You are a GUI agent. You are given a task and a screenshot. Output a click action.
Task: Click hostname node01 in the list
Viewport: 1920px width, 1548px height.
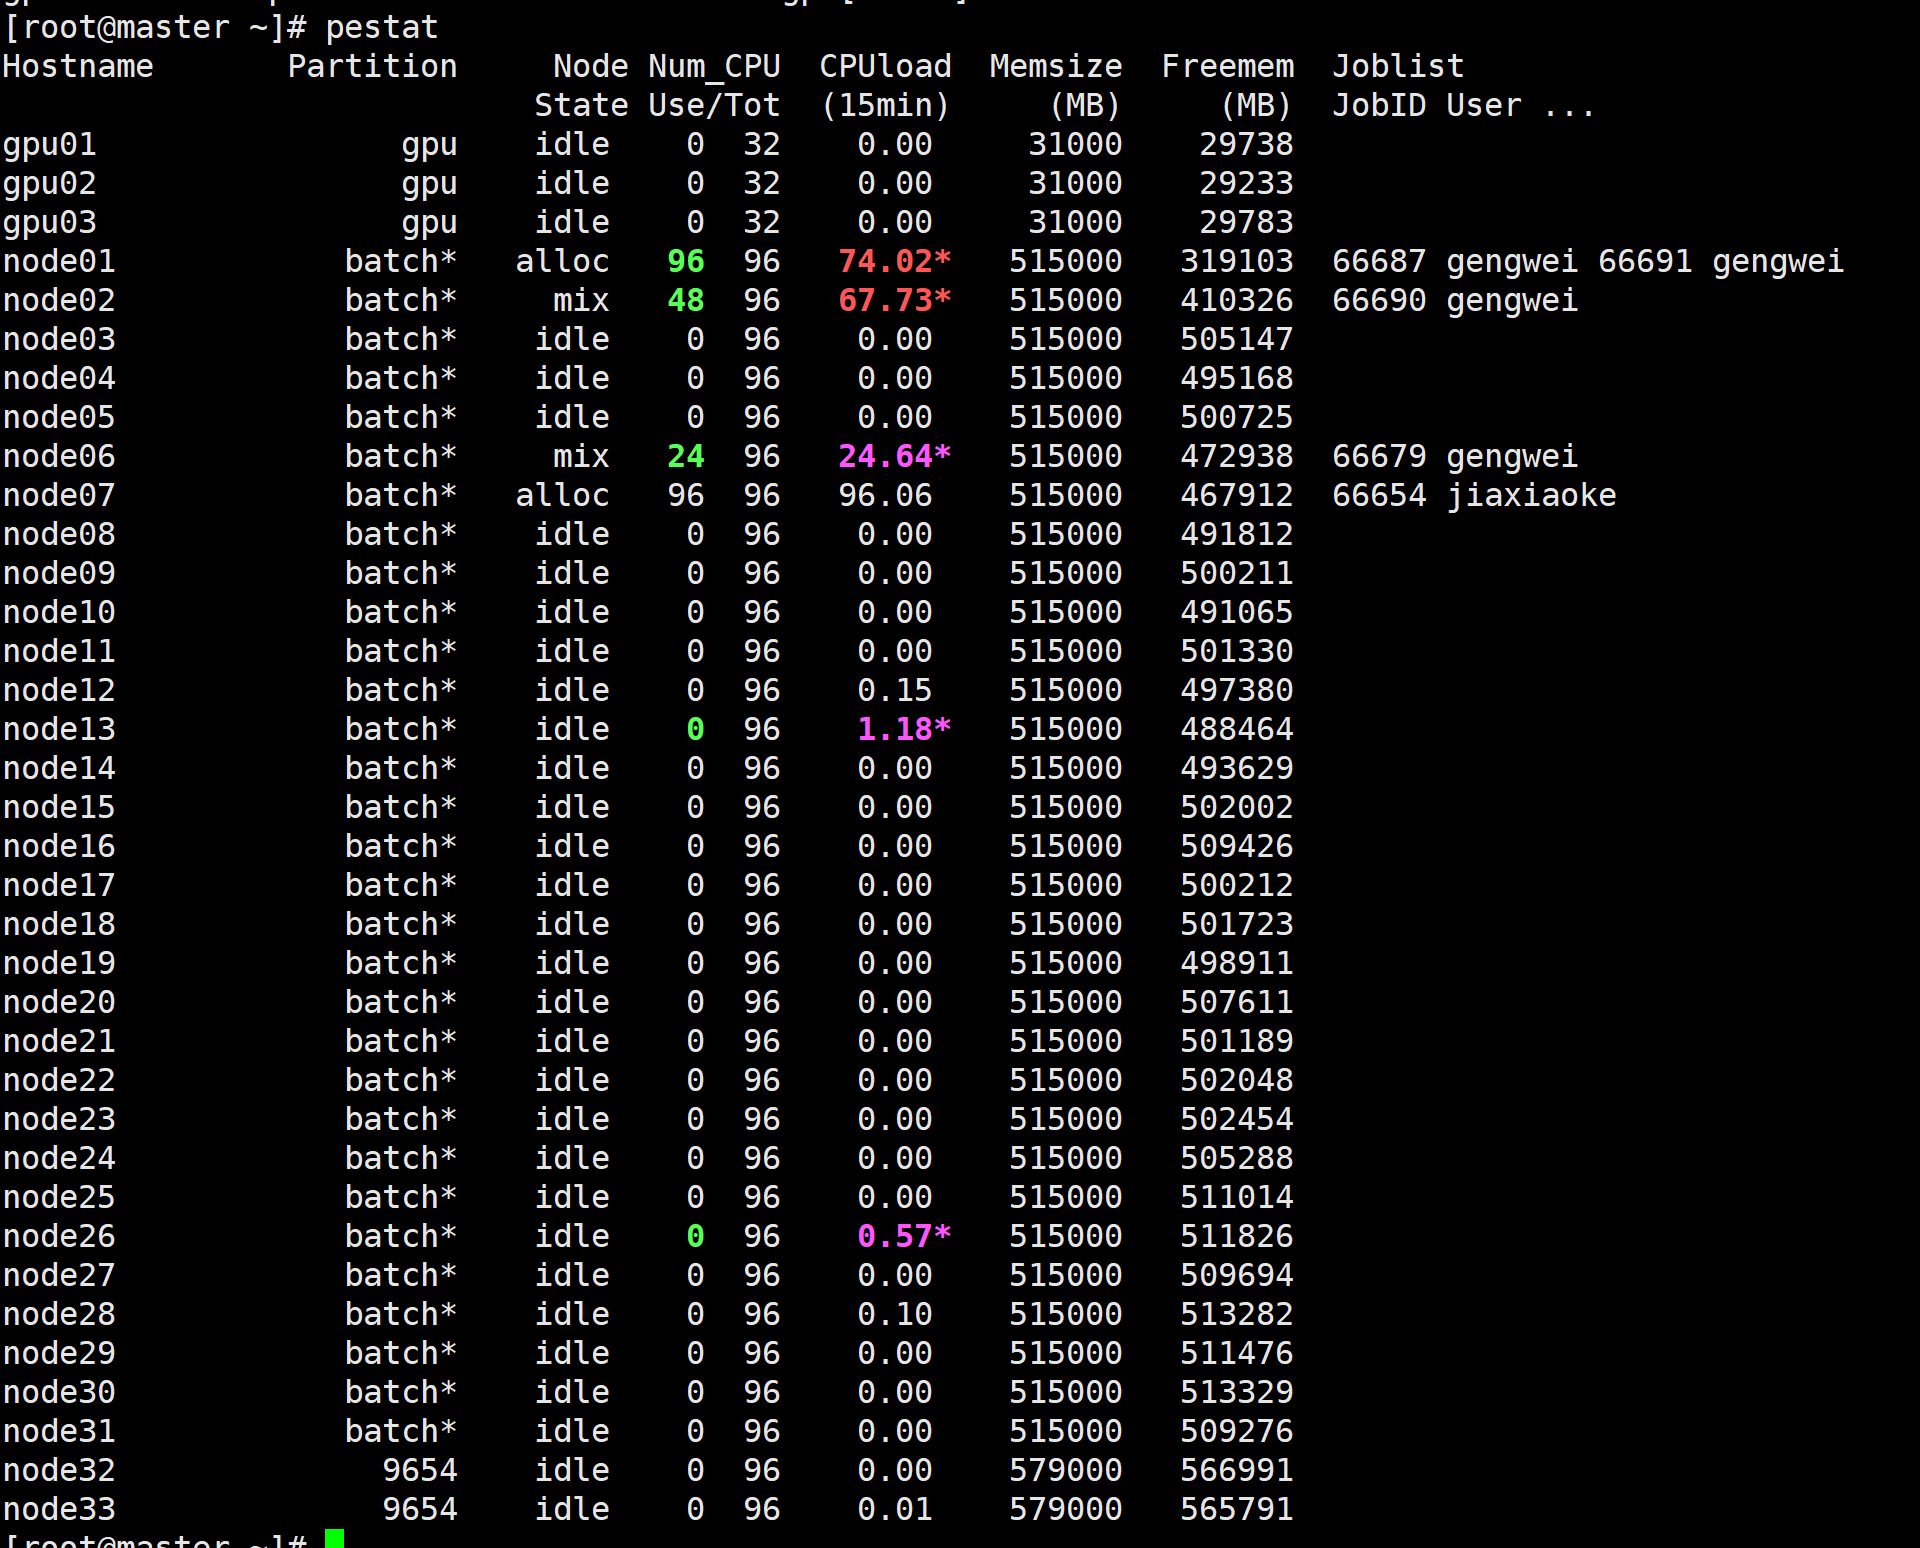59,261
